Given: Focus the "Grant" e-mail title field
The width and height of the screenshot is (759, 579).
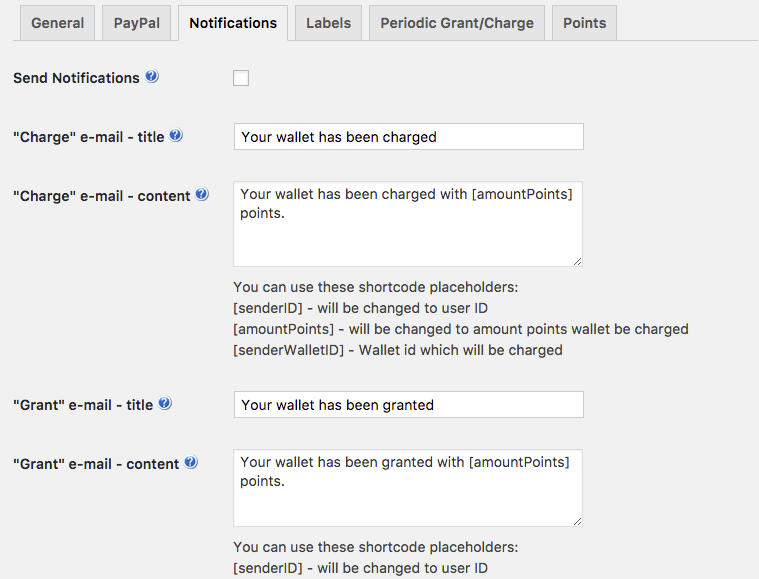Looking at the screenshot, I should coord(408,405).
